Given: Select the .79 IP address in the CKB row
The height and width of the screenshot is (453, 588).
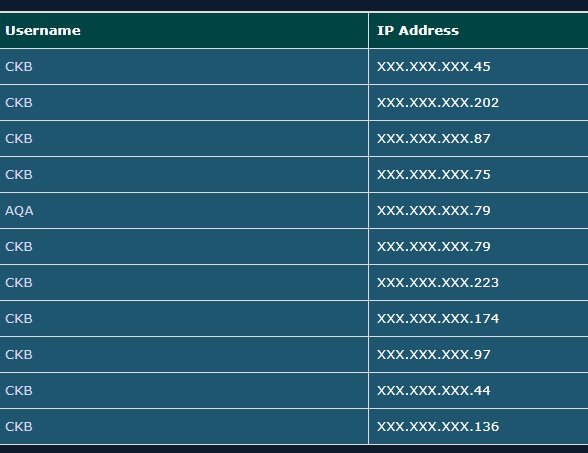Looking at the screenshot, I should point(434,247).
